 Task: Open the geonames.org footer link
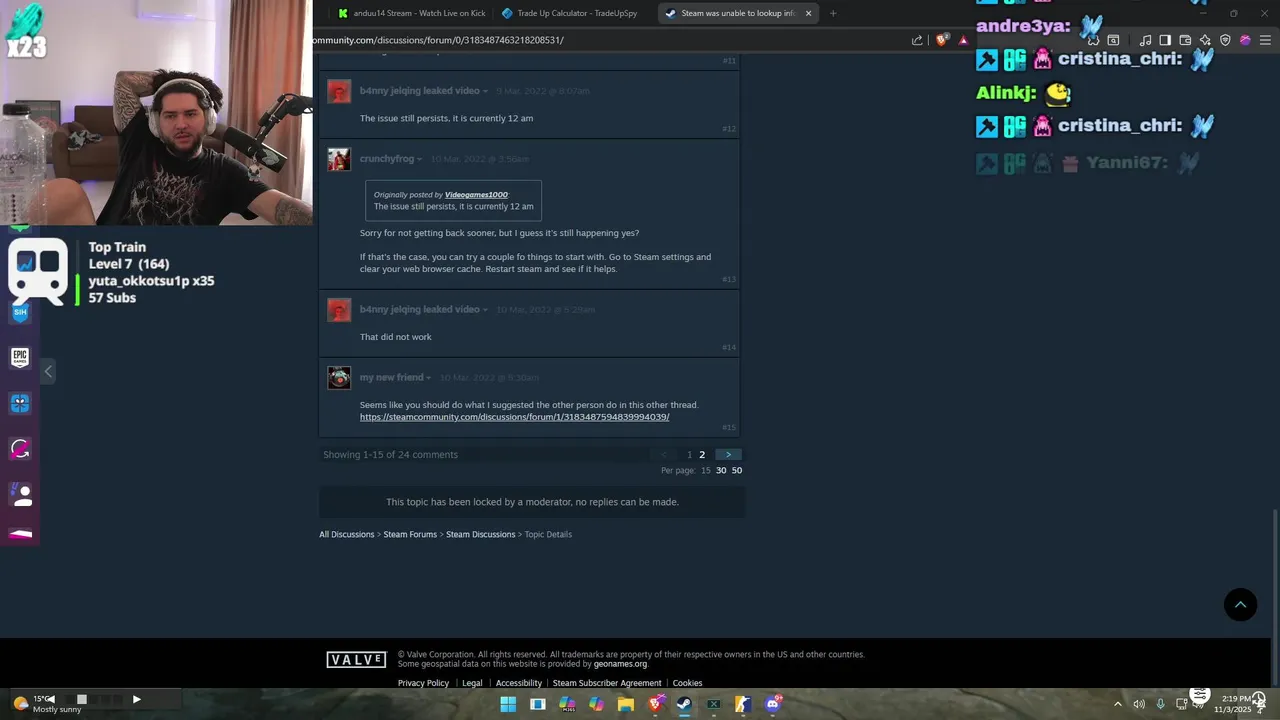(x=620, y=664)
